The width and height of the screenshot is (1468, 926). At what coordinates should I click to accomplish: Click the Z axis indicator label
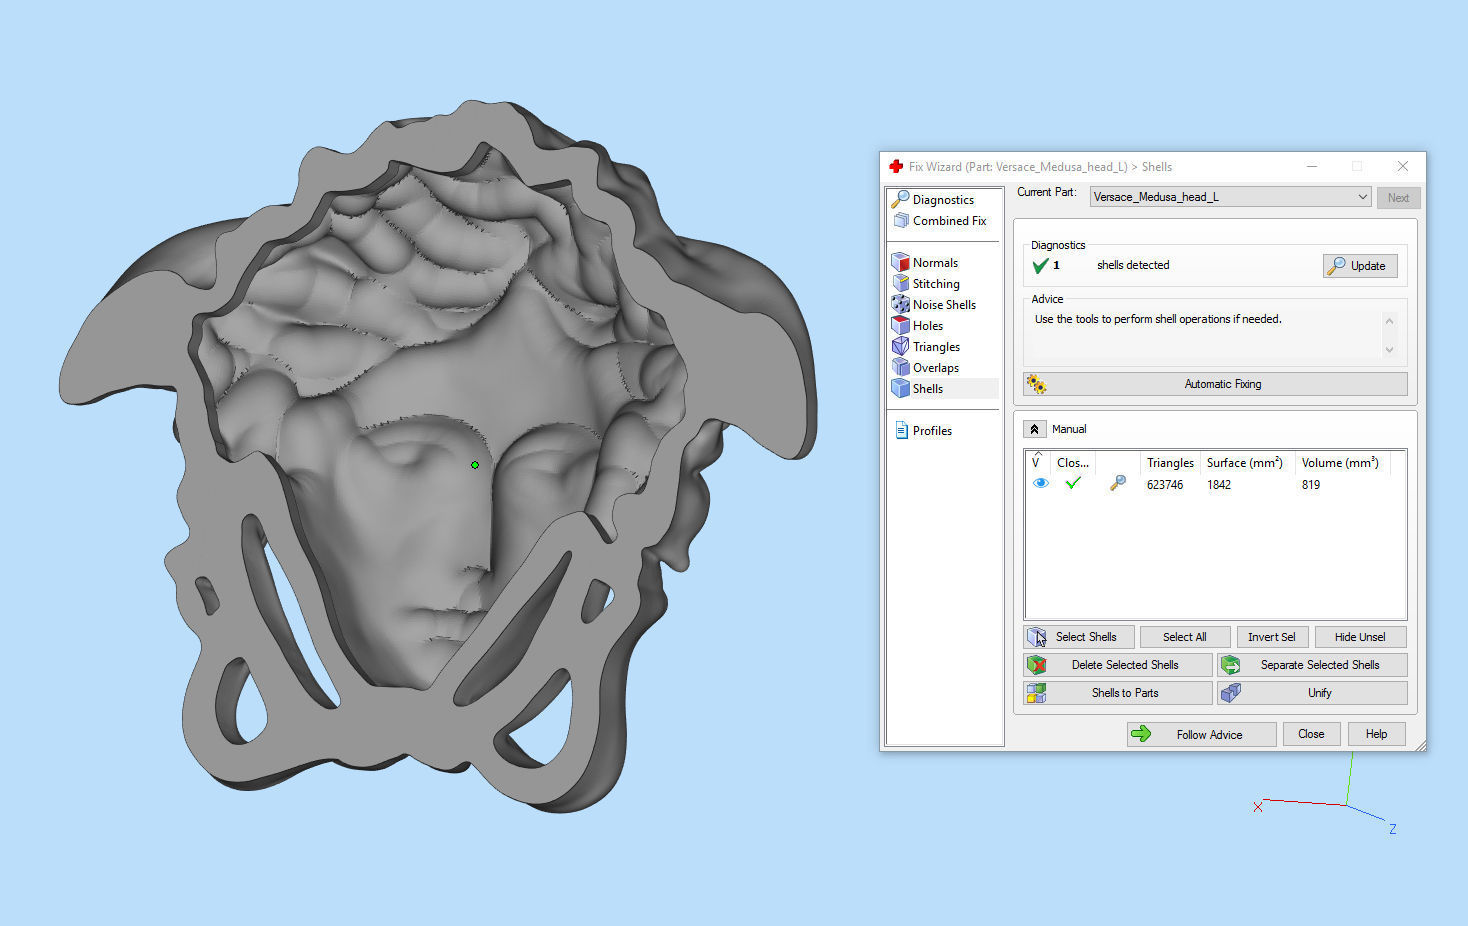(1392, 829)
